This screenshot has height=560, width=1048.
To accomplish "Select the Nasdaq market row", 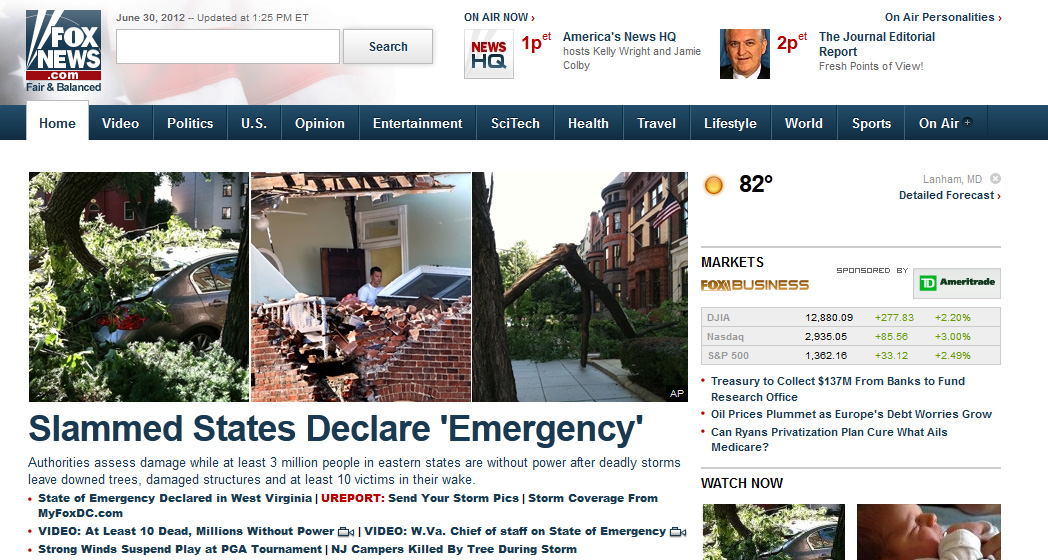I will 850,336.
